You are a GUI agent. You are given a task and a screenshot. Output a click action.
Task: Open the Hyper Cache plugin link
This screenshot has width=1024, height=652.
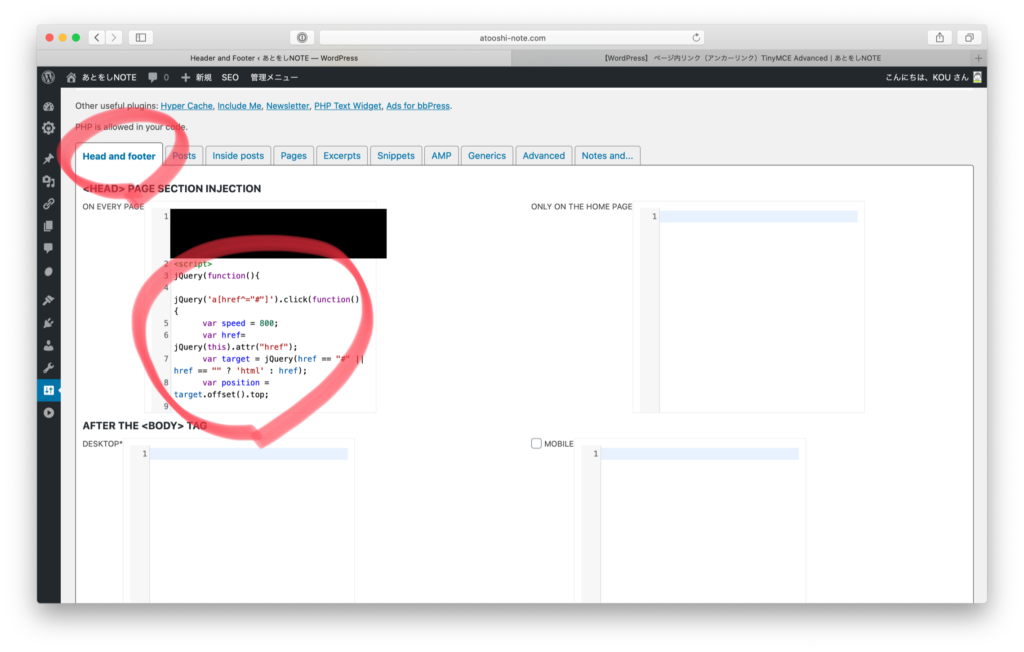[x=186, y=105]
